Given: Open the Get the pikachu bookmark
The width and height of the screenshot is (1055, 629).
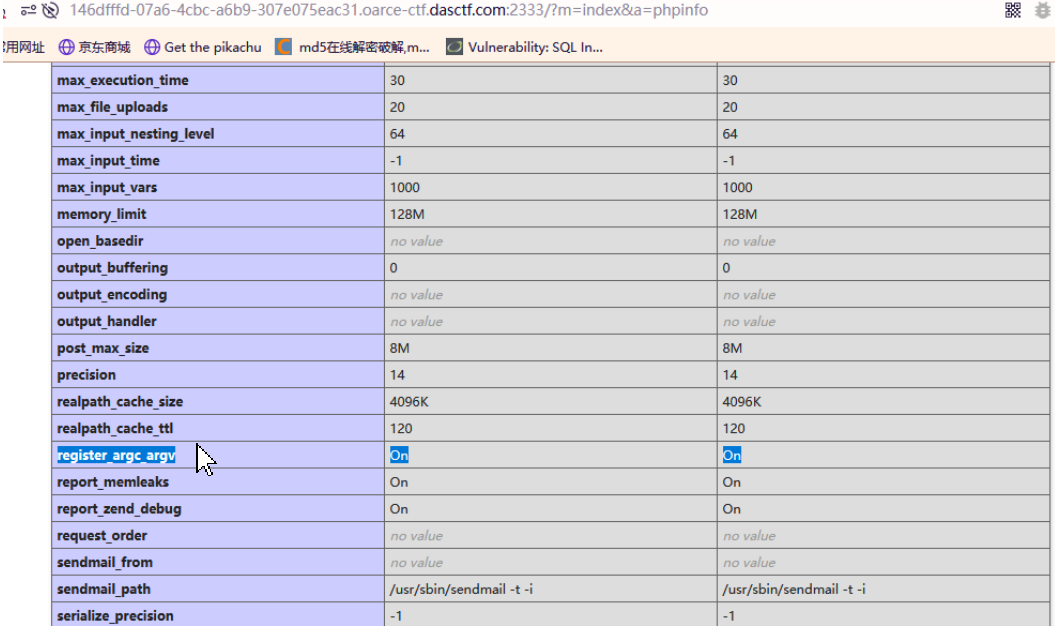Looking at the screenshot, I should click(x=203, y=47).
